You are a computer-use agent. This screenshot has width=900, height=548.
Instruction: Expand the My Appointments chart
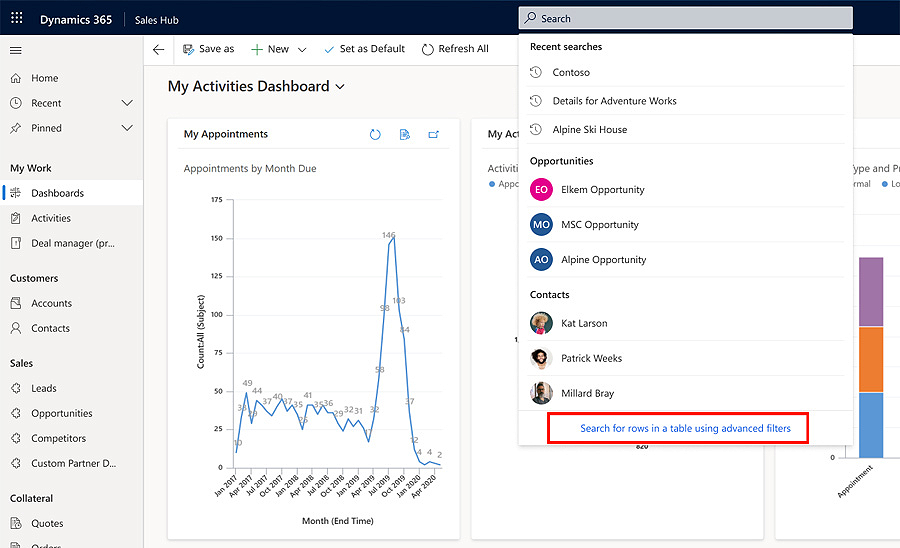433,134
